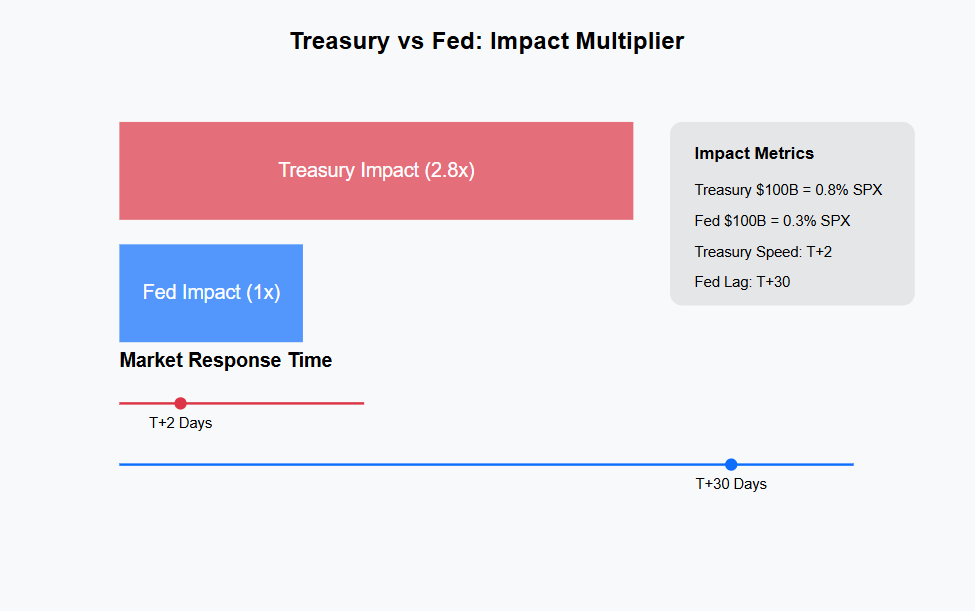Click the right end of the blue timeline
Viewport: 975px width, 611px height.
coord(850,464)
